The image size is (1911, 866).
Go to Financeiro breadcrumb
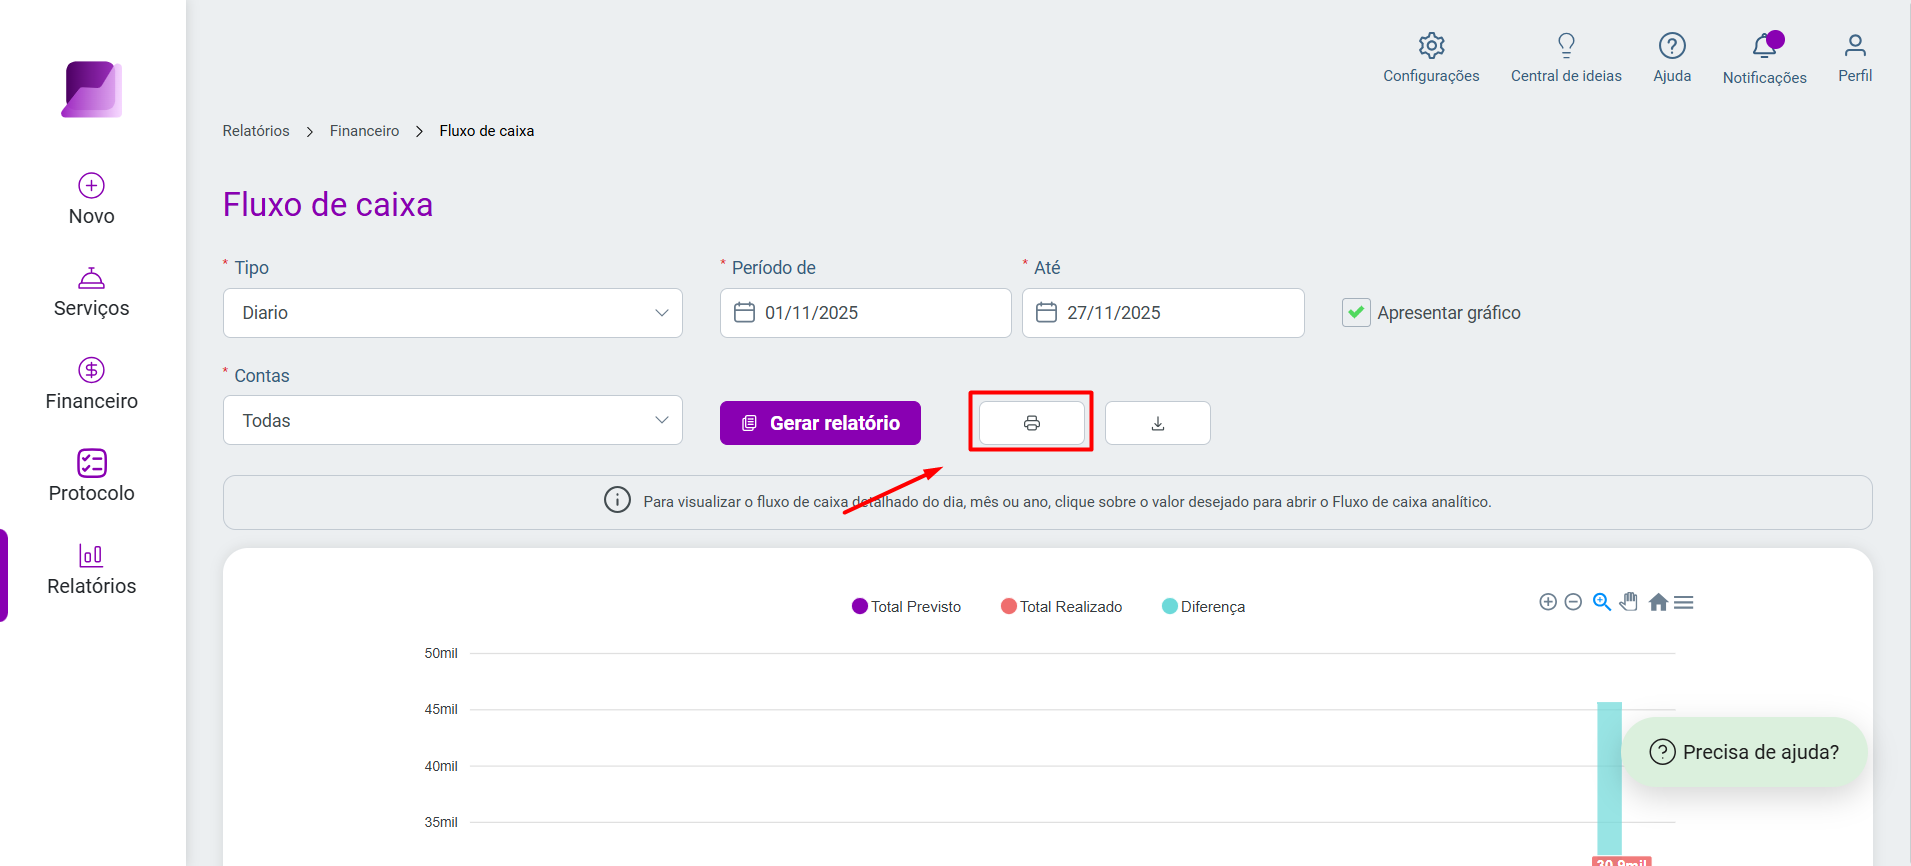point(364,131)
